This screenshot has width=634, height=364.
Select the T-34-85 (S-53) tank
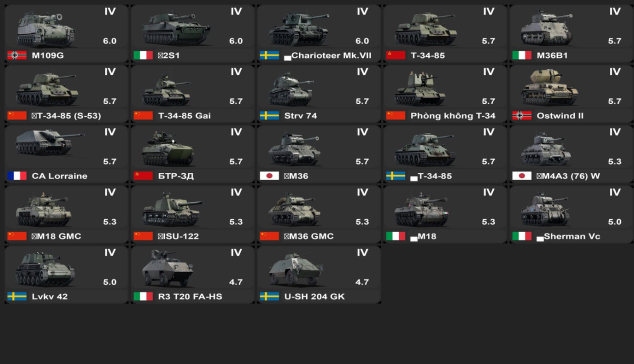point(67,94)
